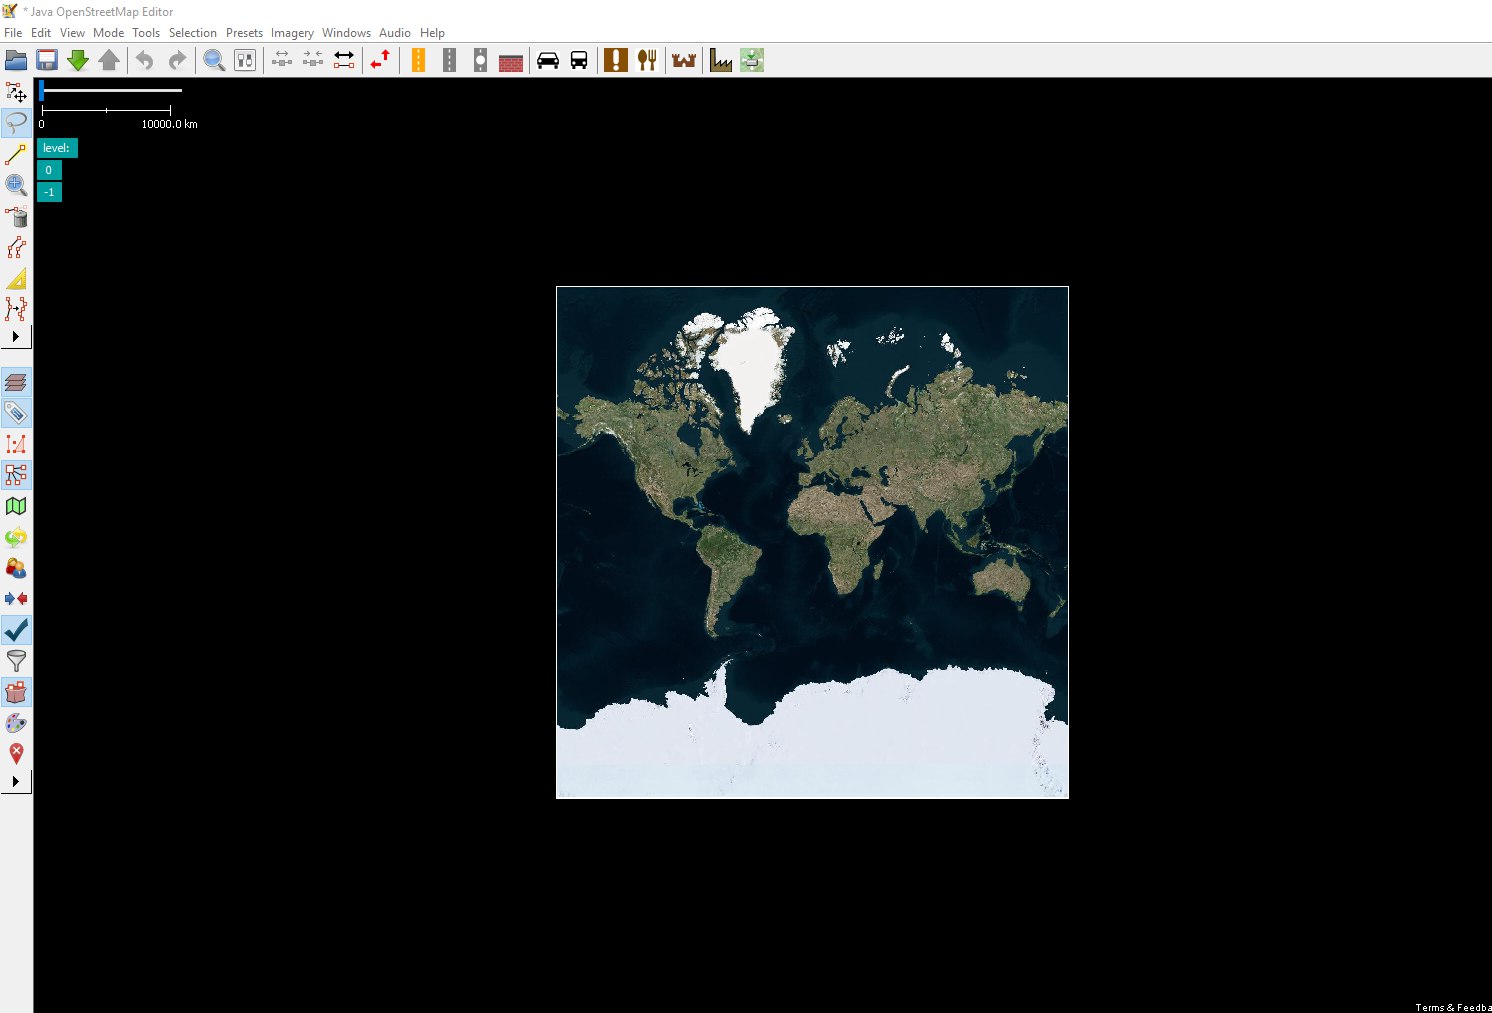Activate the Parallel ways tool
This screenshot has height=1013, width=1492.
[16, 247]
